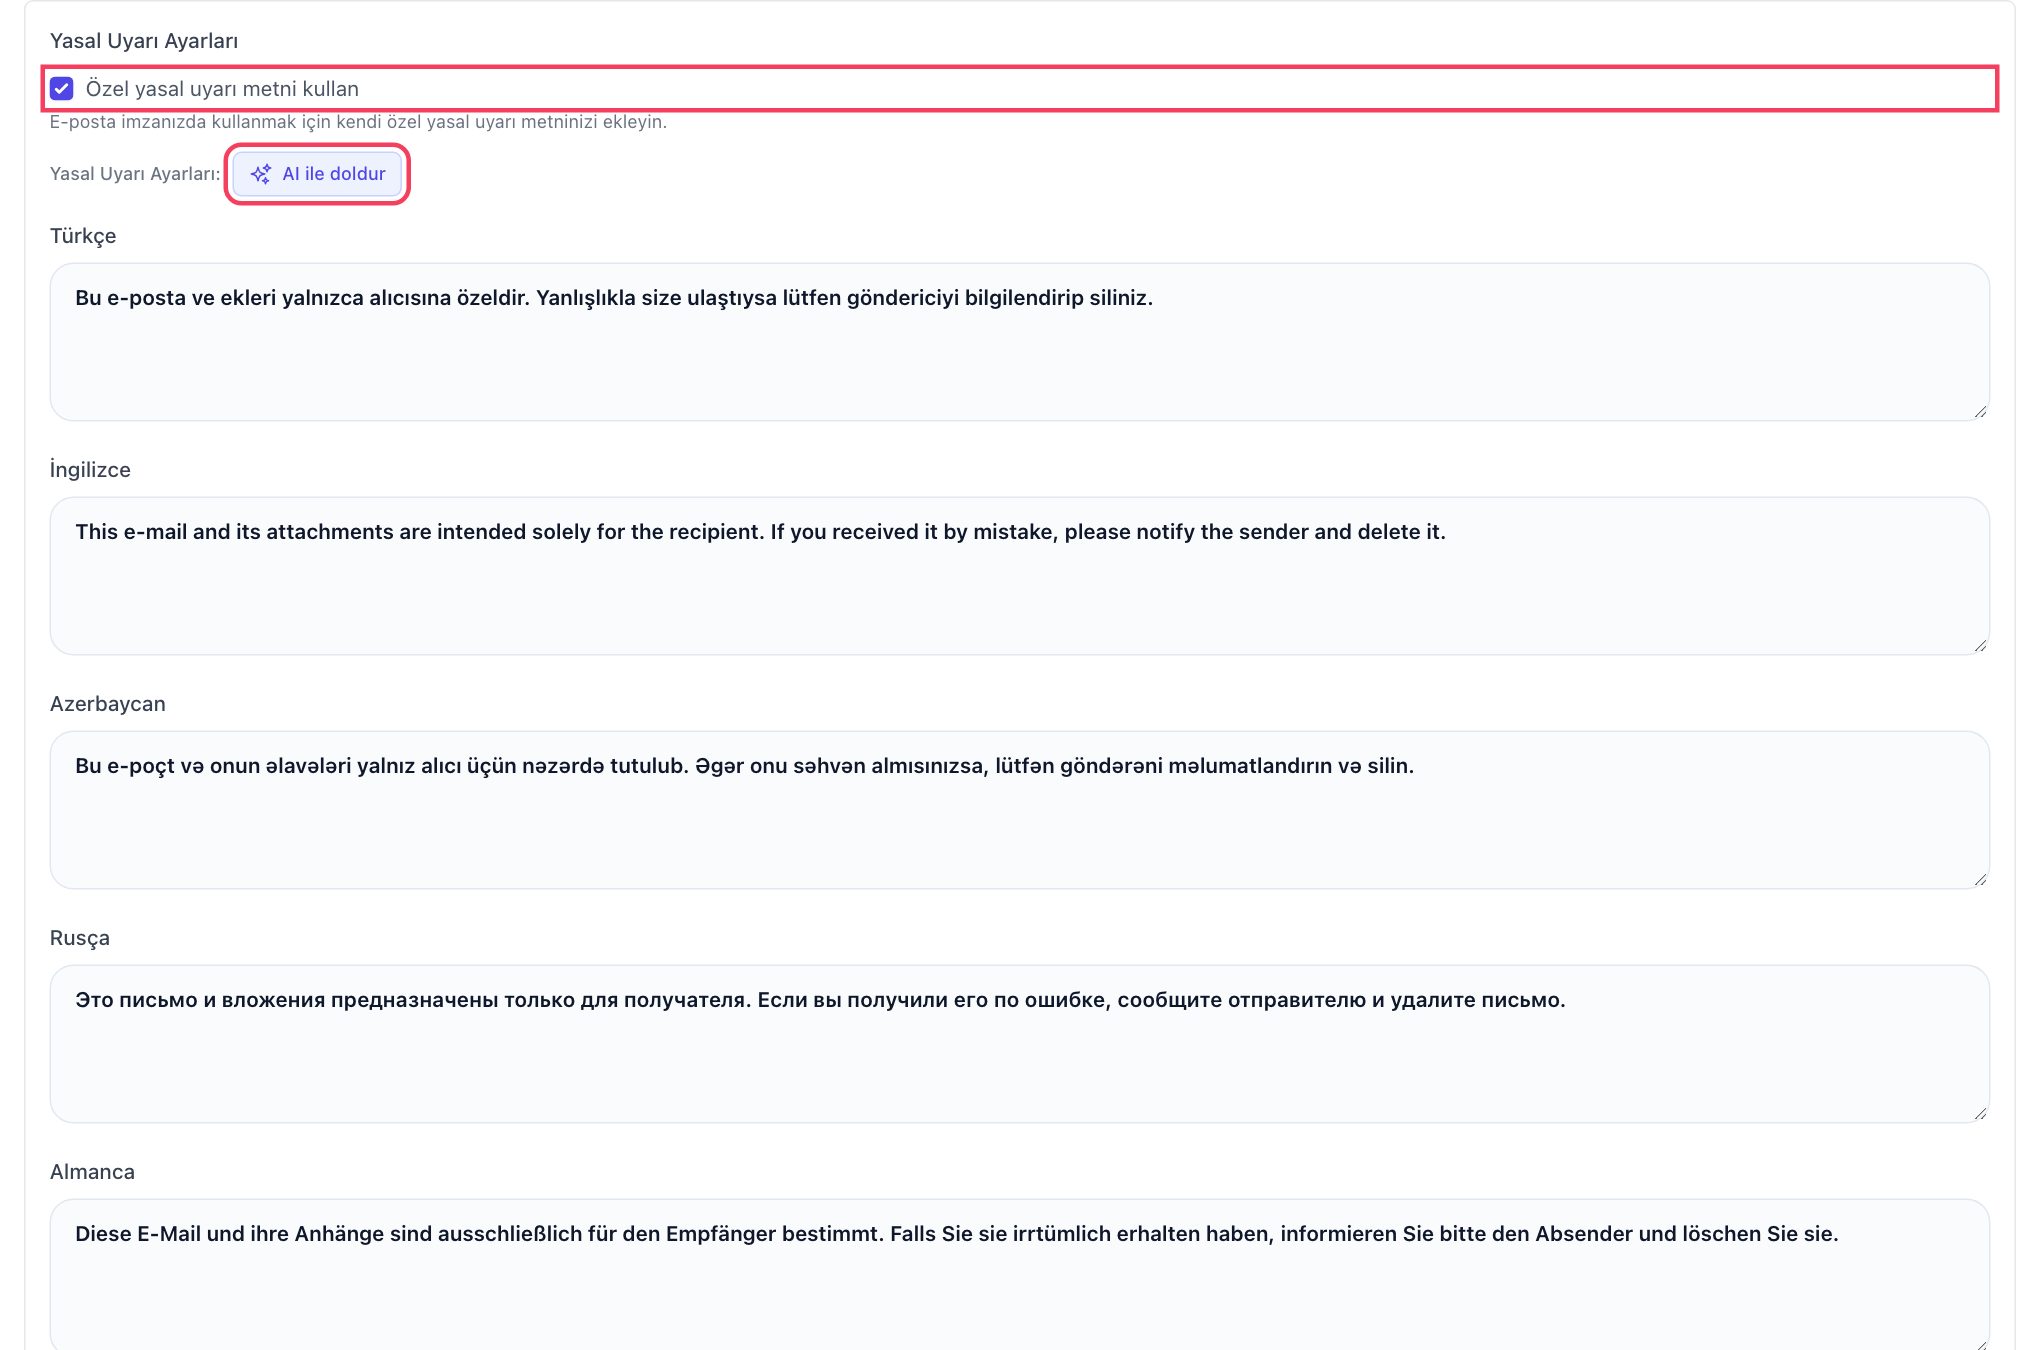Click the Yasal Uyarı Ayarları section heading
The image size is (2040, 1350).
[x=144, y=41]
